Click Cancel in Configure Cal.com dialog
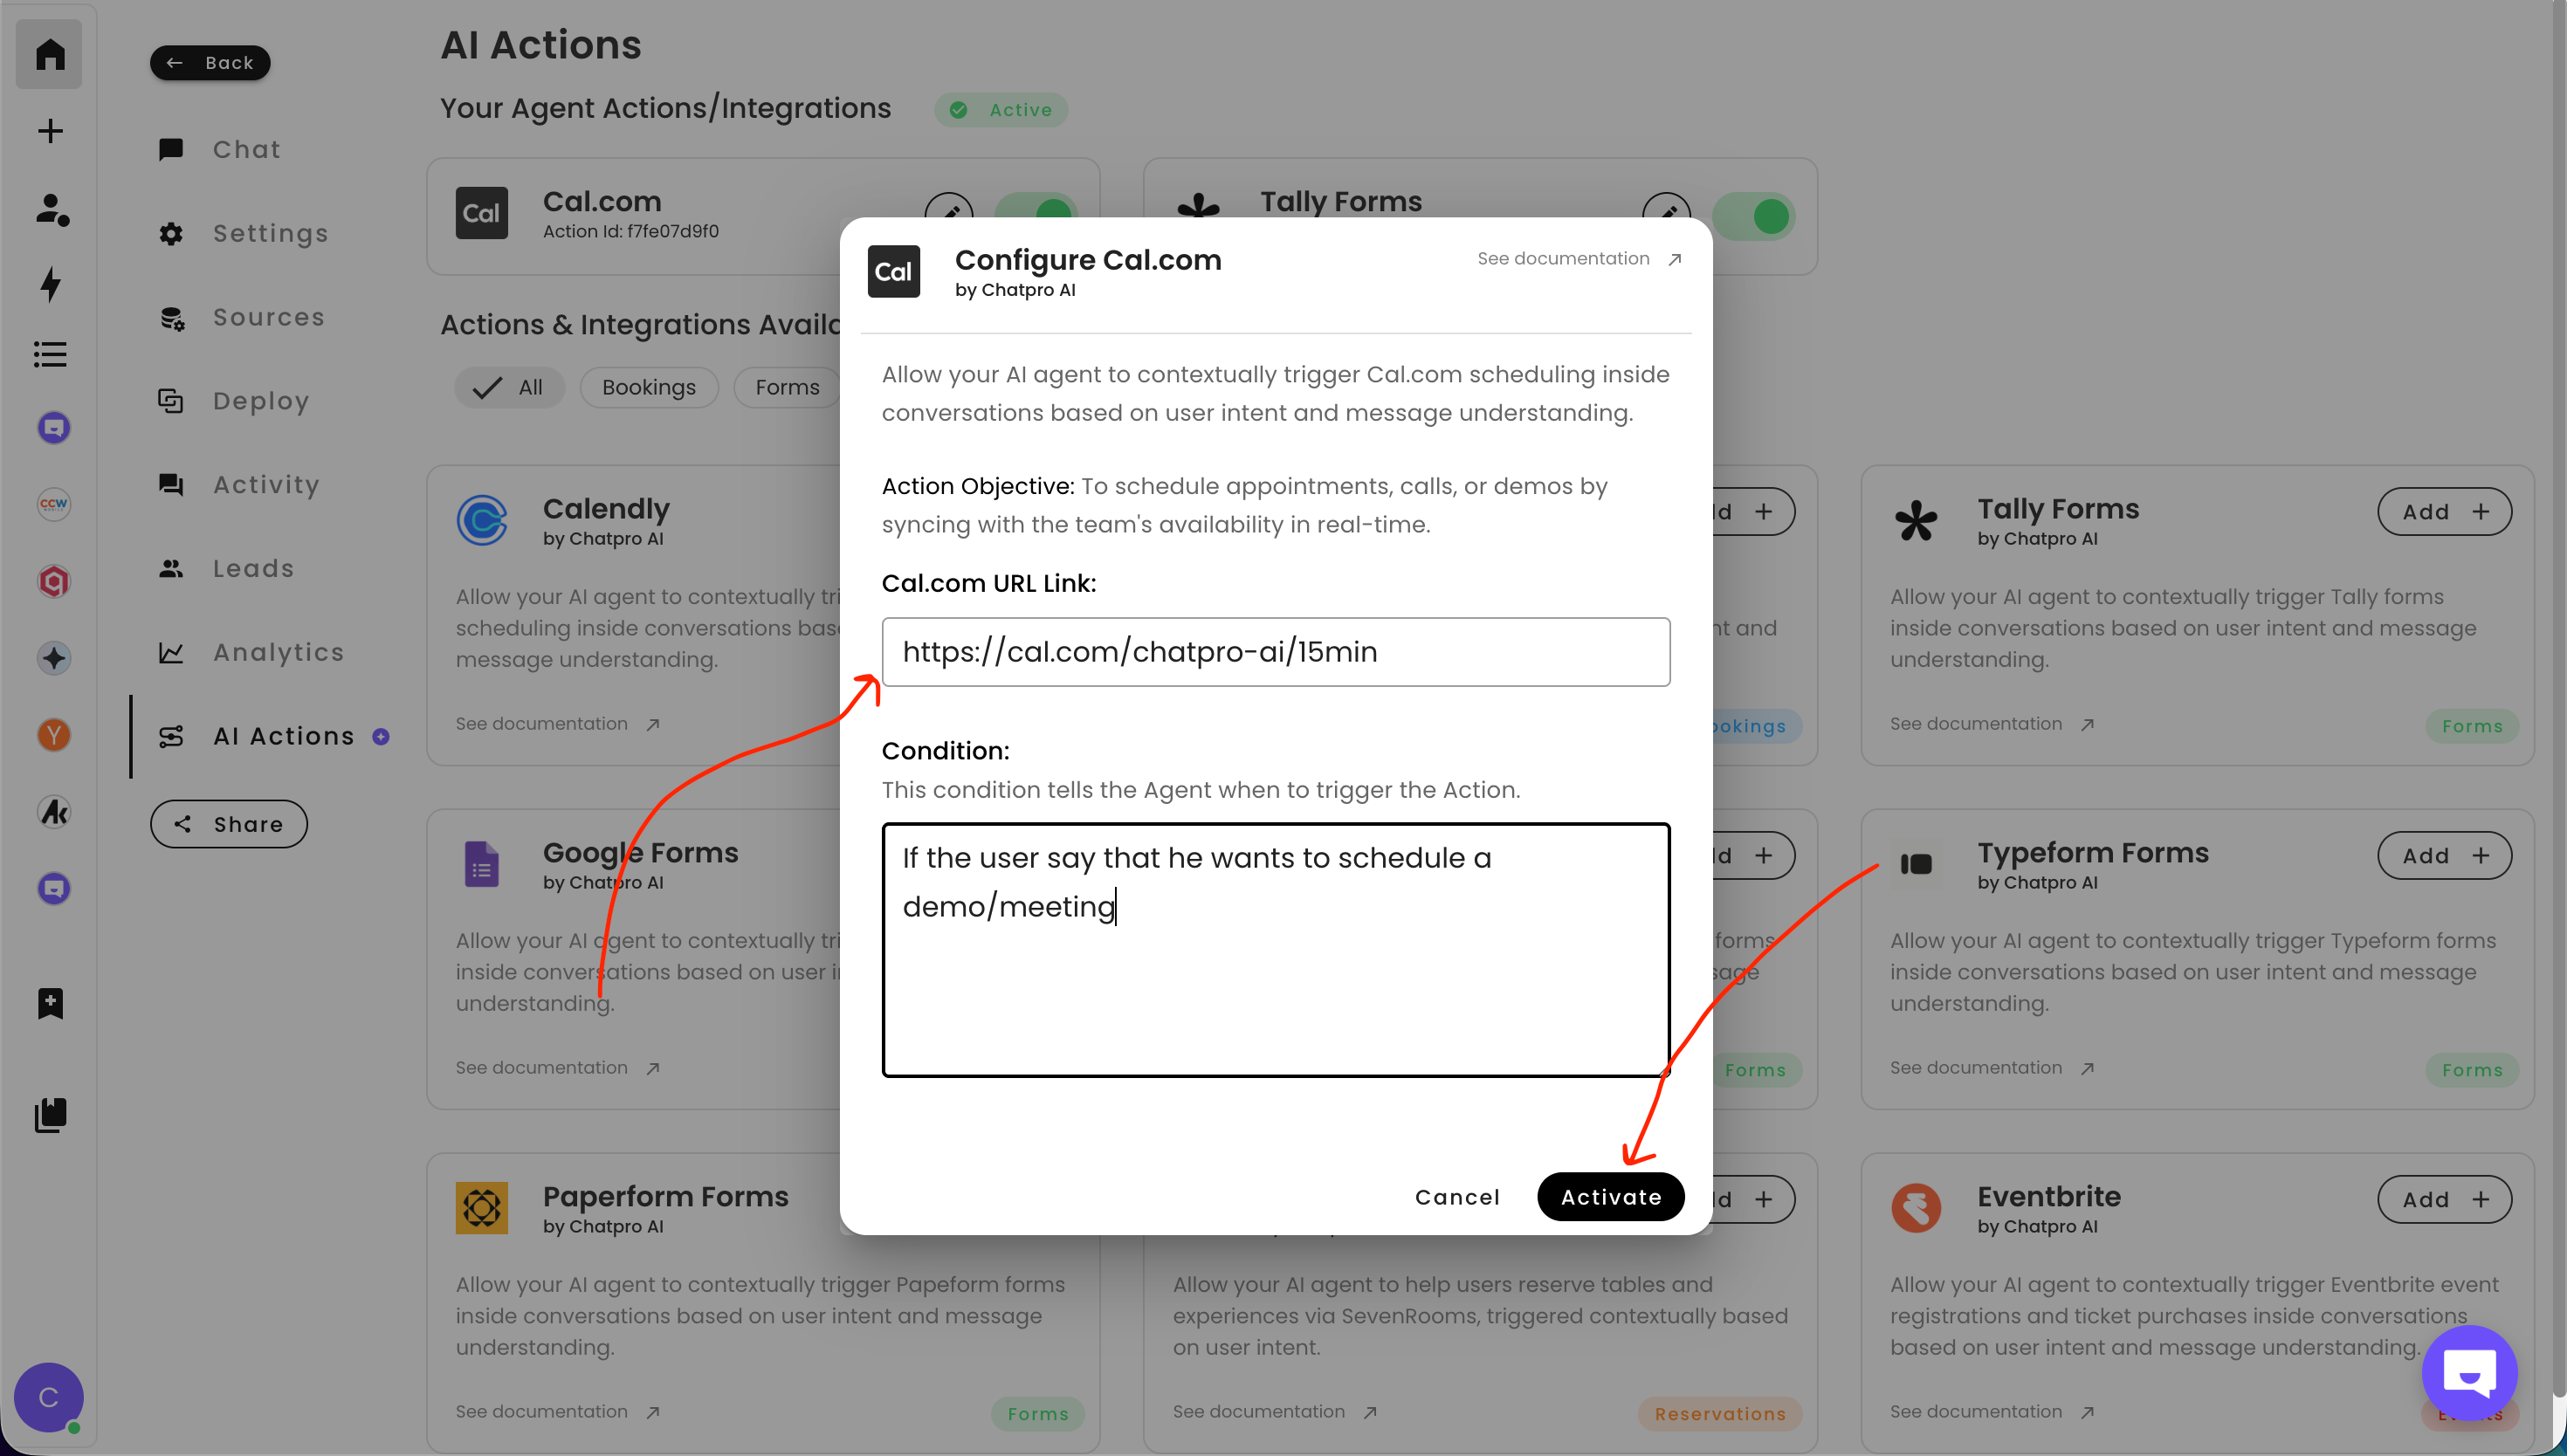2567x1456 pixels. tap(1457, 1197)
